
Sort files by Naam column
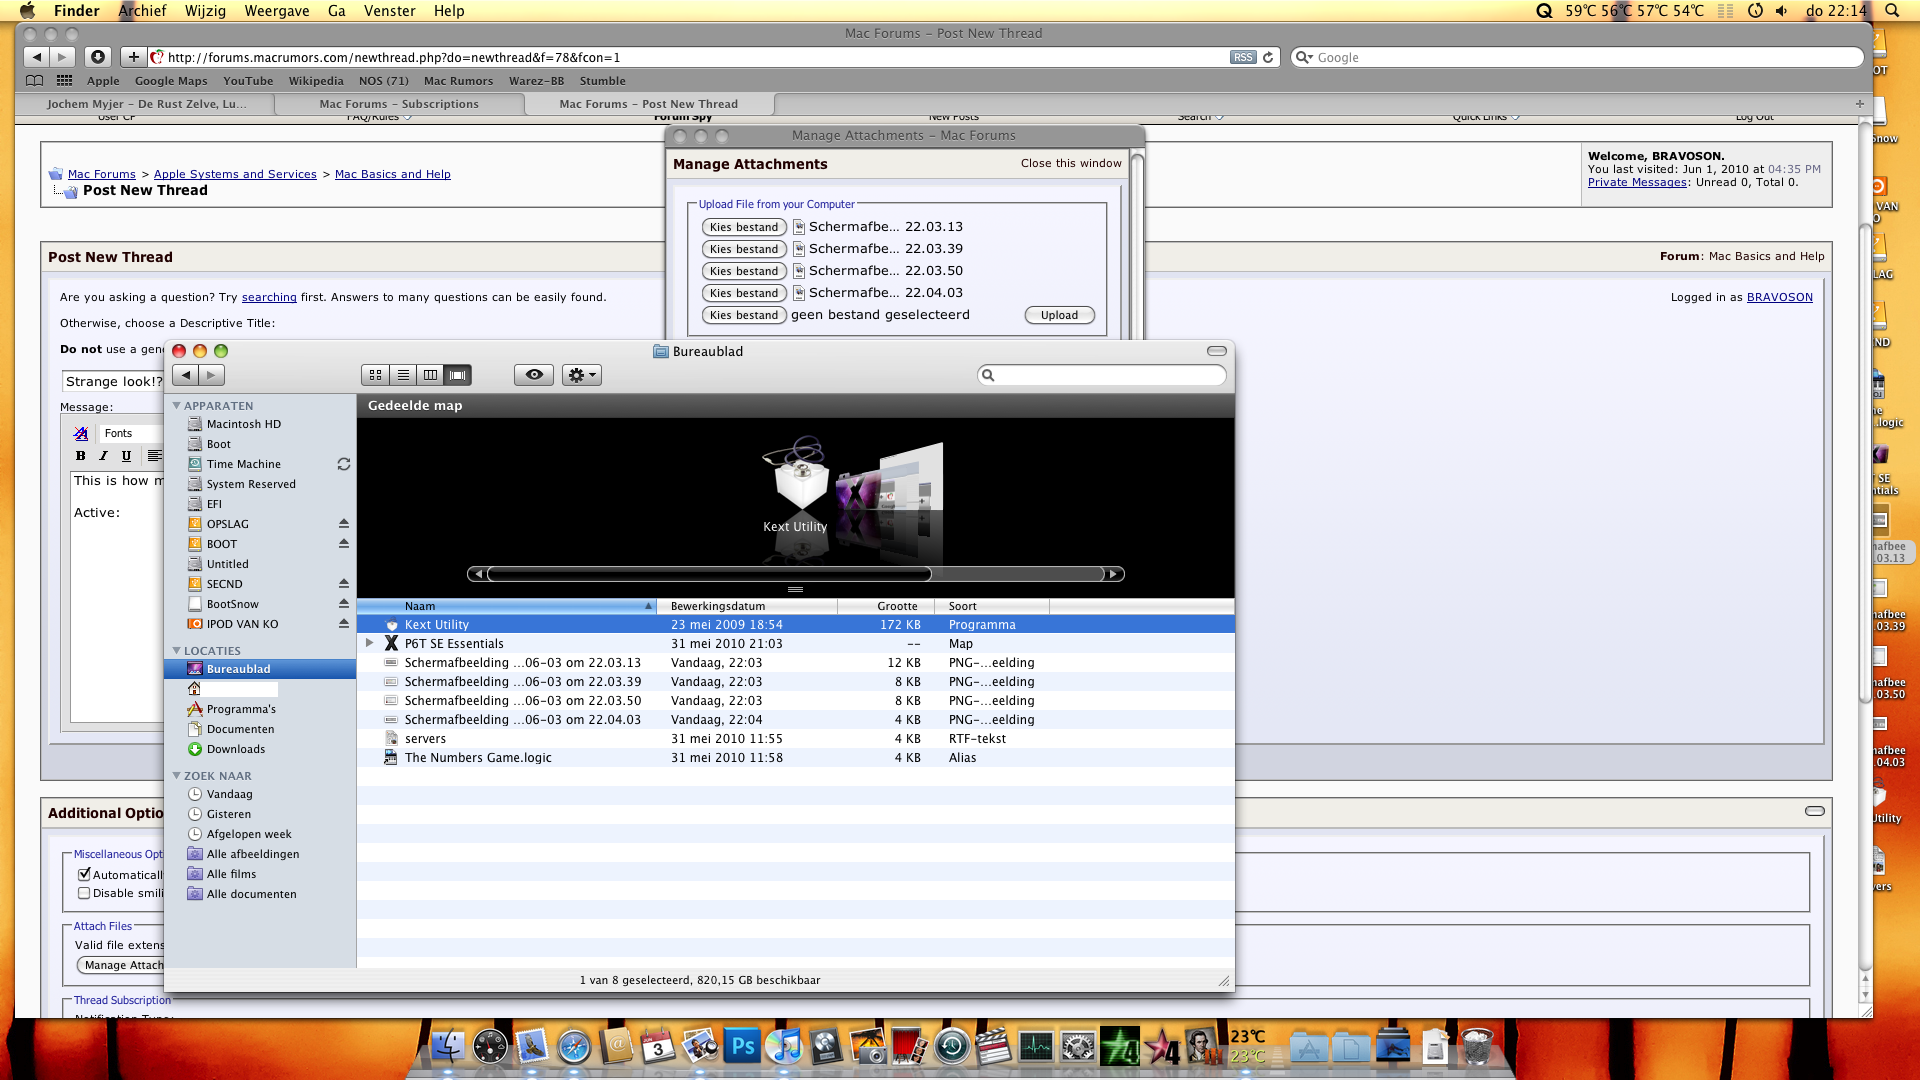tap(506, 606)
